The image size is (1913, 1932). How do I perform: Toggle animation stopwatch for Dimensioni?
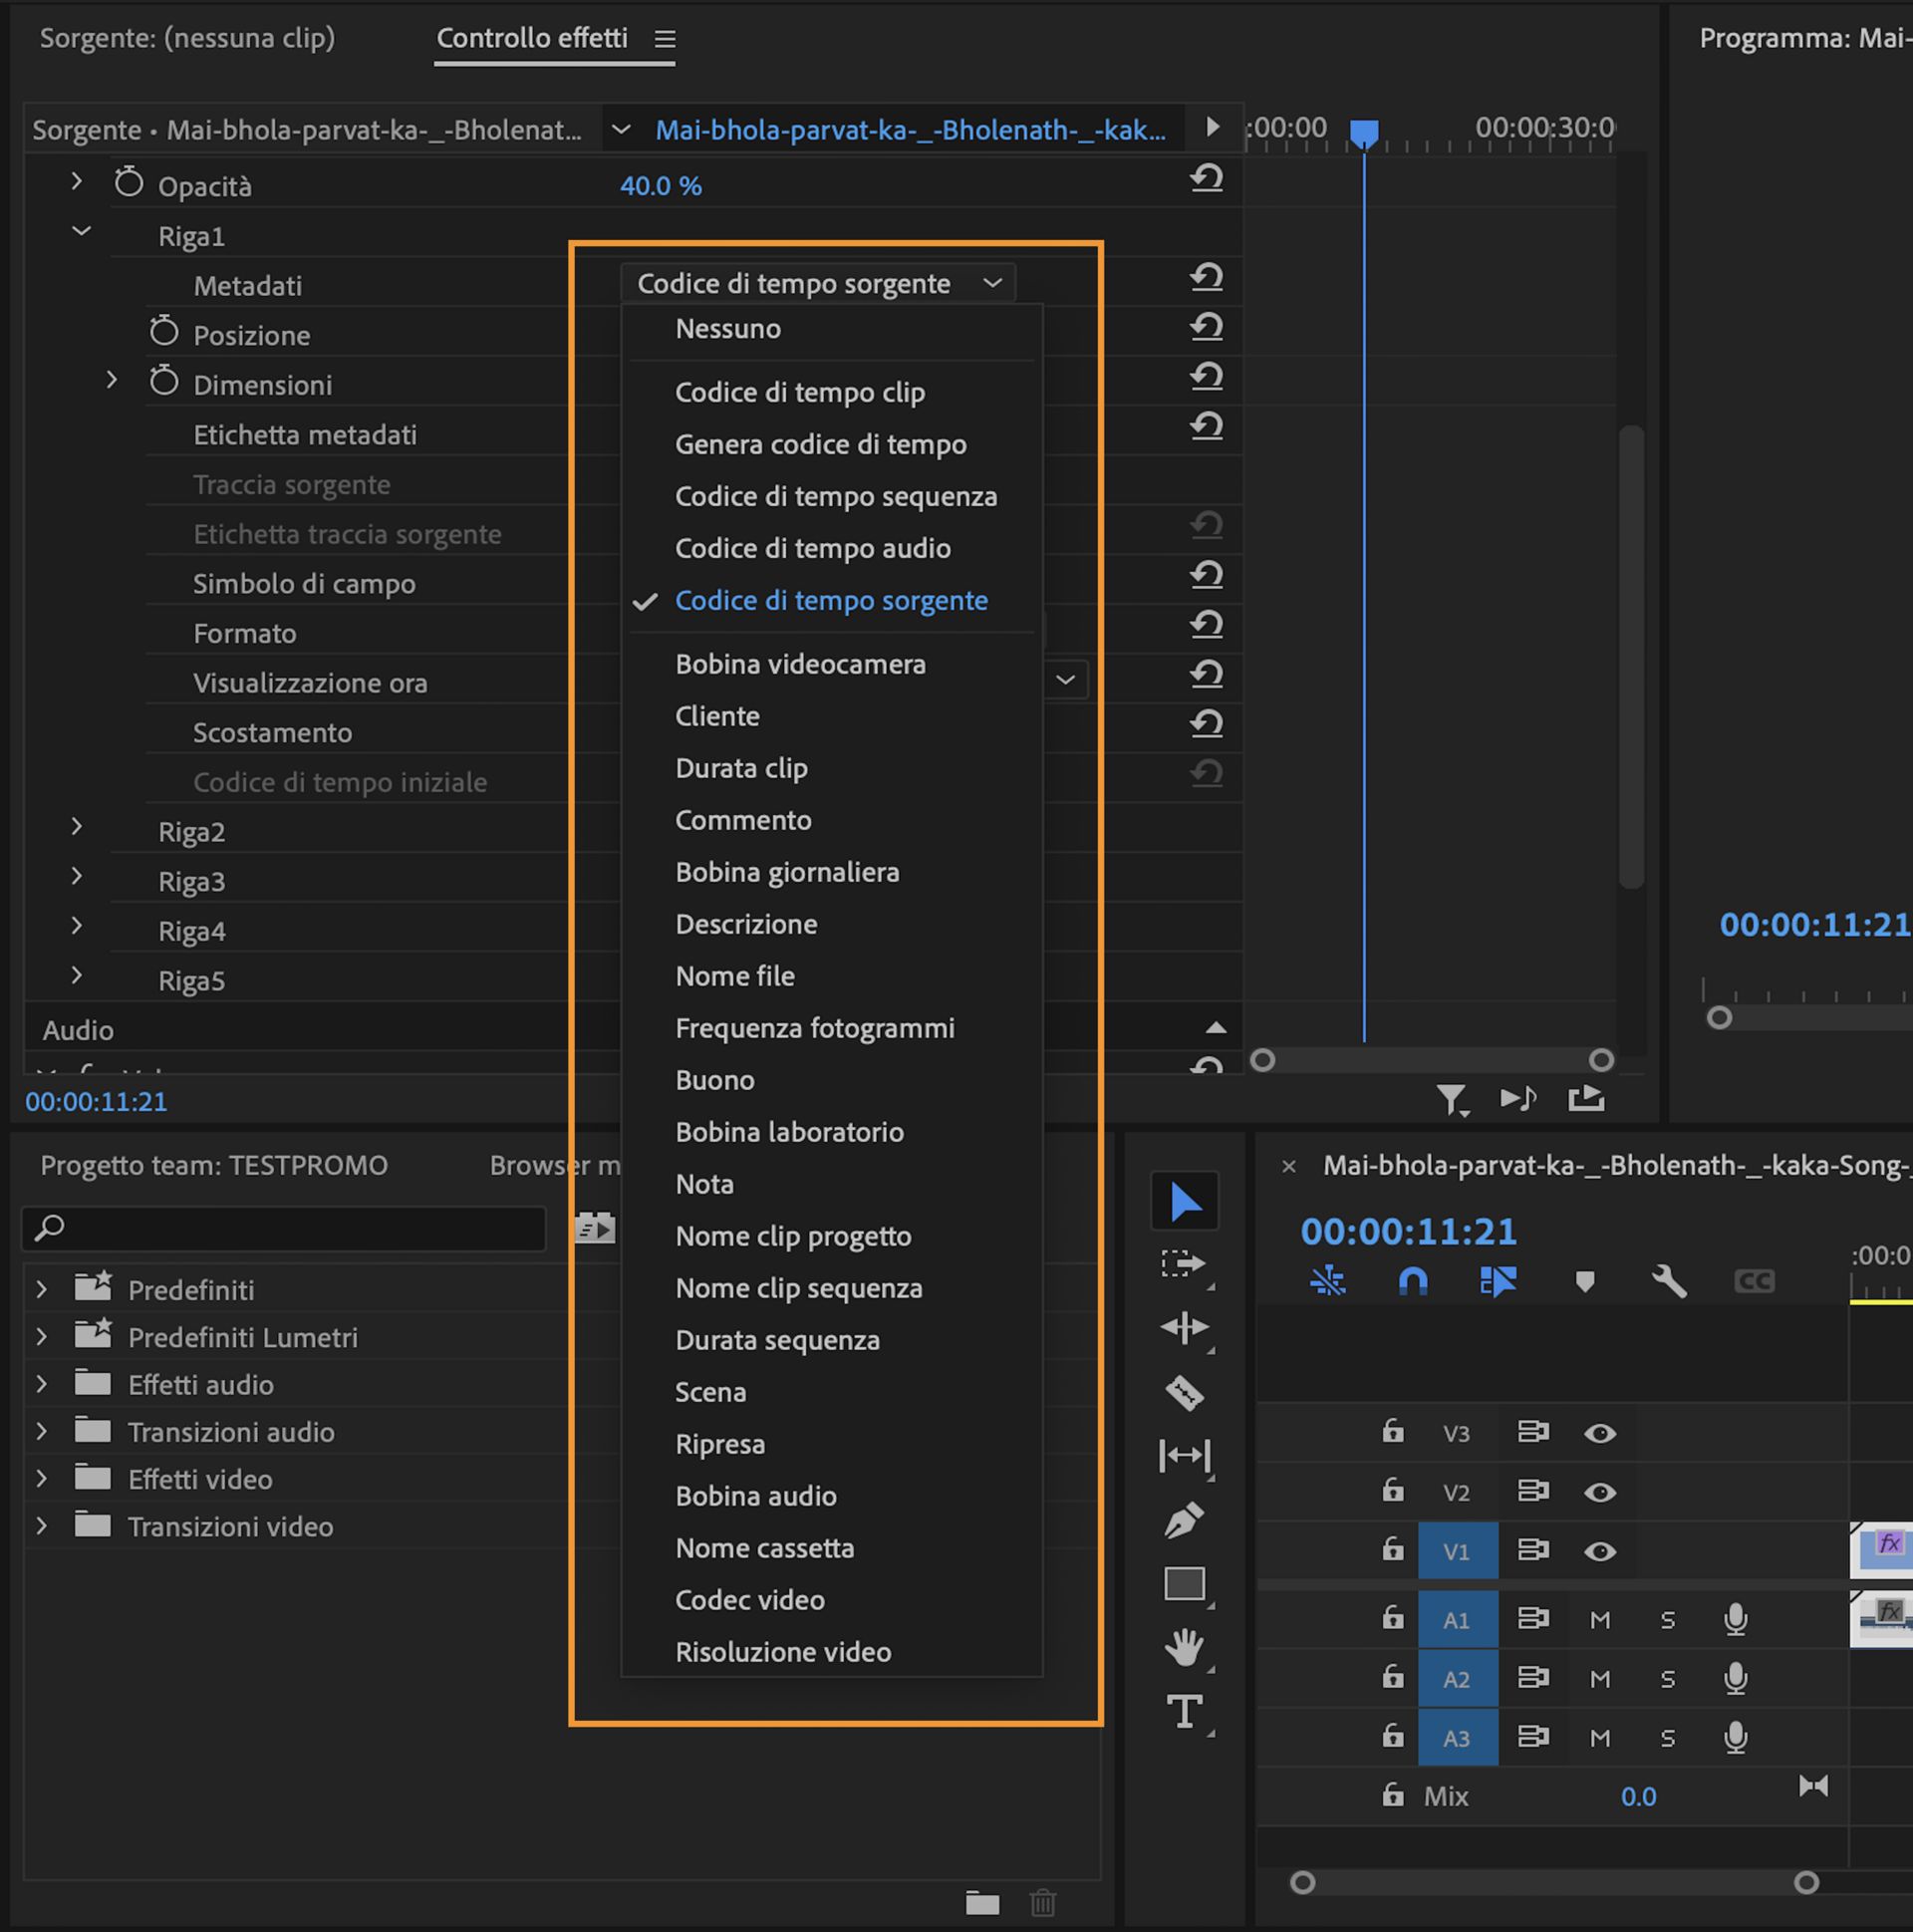164,381
